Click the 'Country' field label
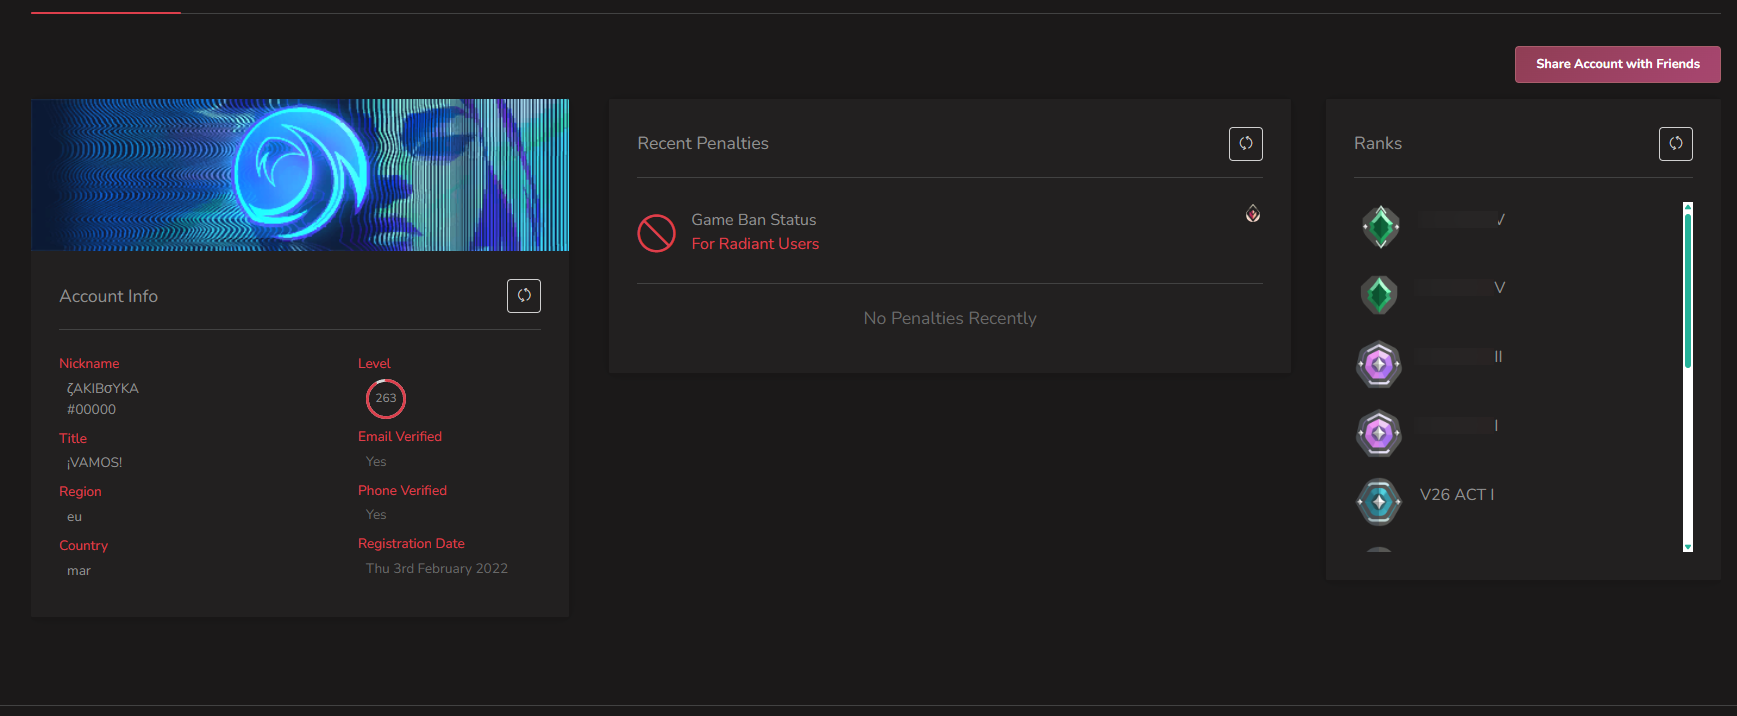The width and height of the screenshot is (1737, 716). point(83,546)
